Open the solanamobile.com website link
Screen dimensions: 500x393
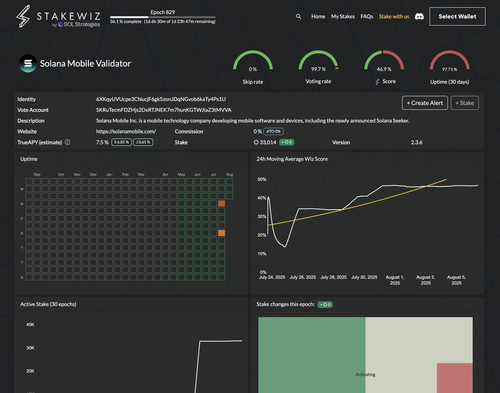[126, 131]
